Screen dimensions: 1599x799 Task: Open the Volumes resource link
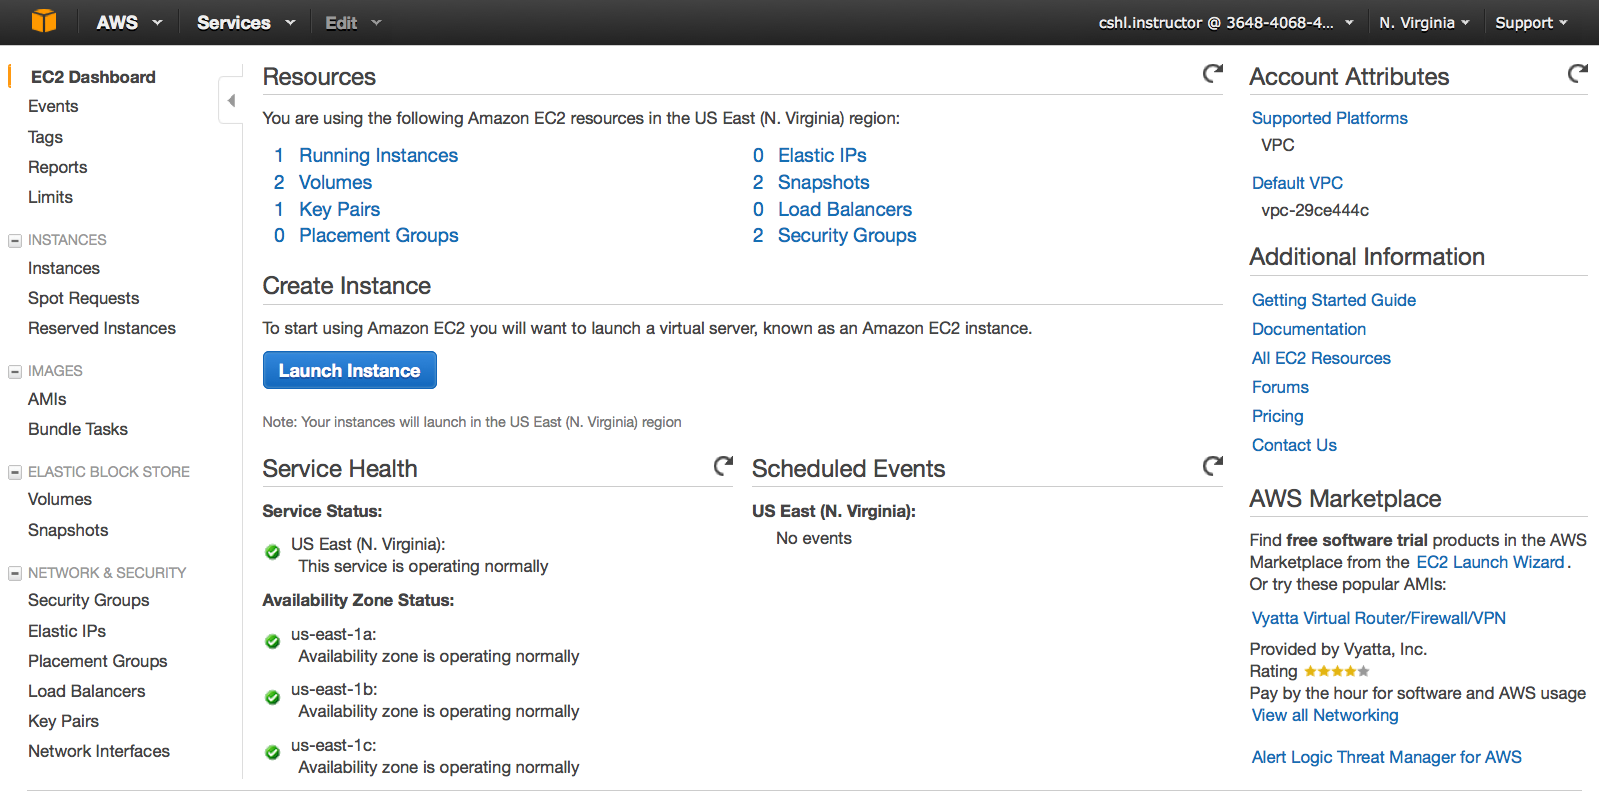pos(335,182)
